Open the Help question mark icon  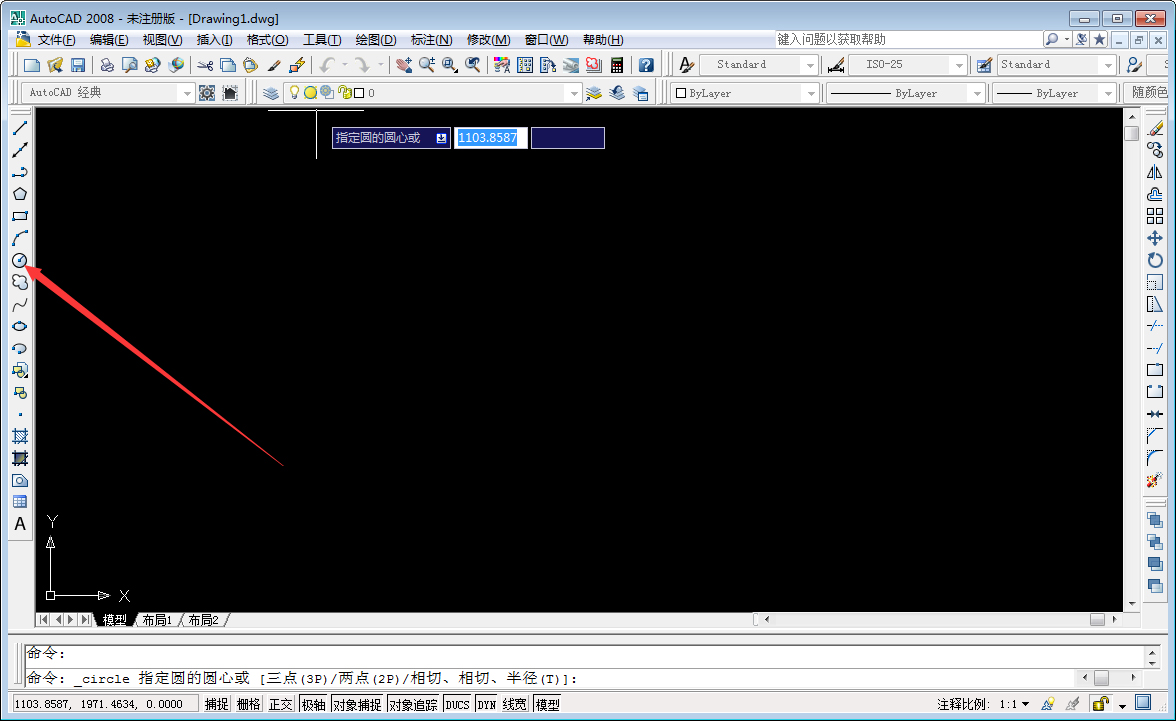[x=646, y=65]
